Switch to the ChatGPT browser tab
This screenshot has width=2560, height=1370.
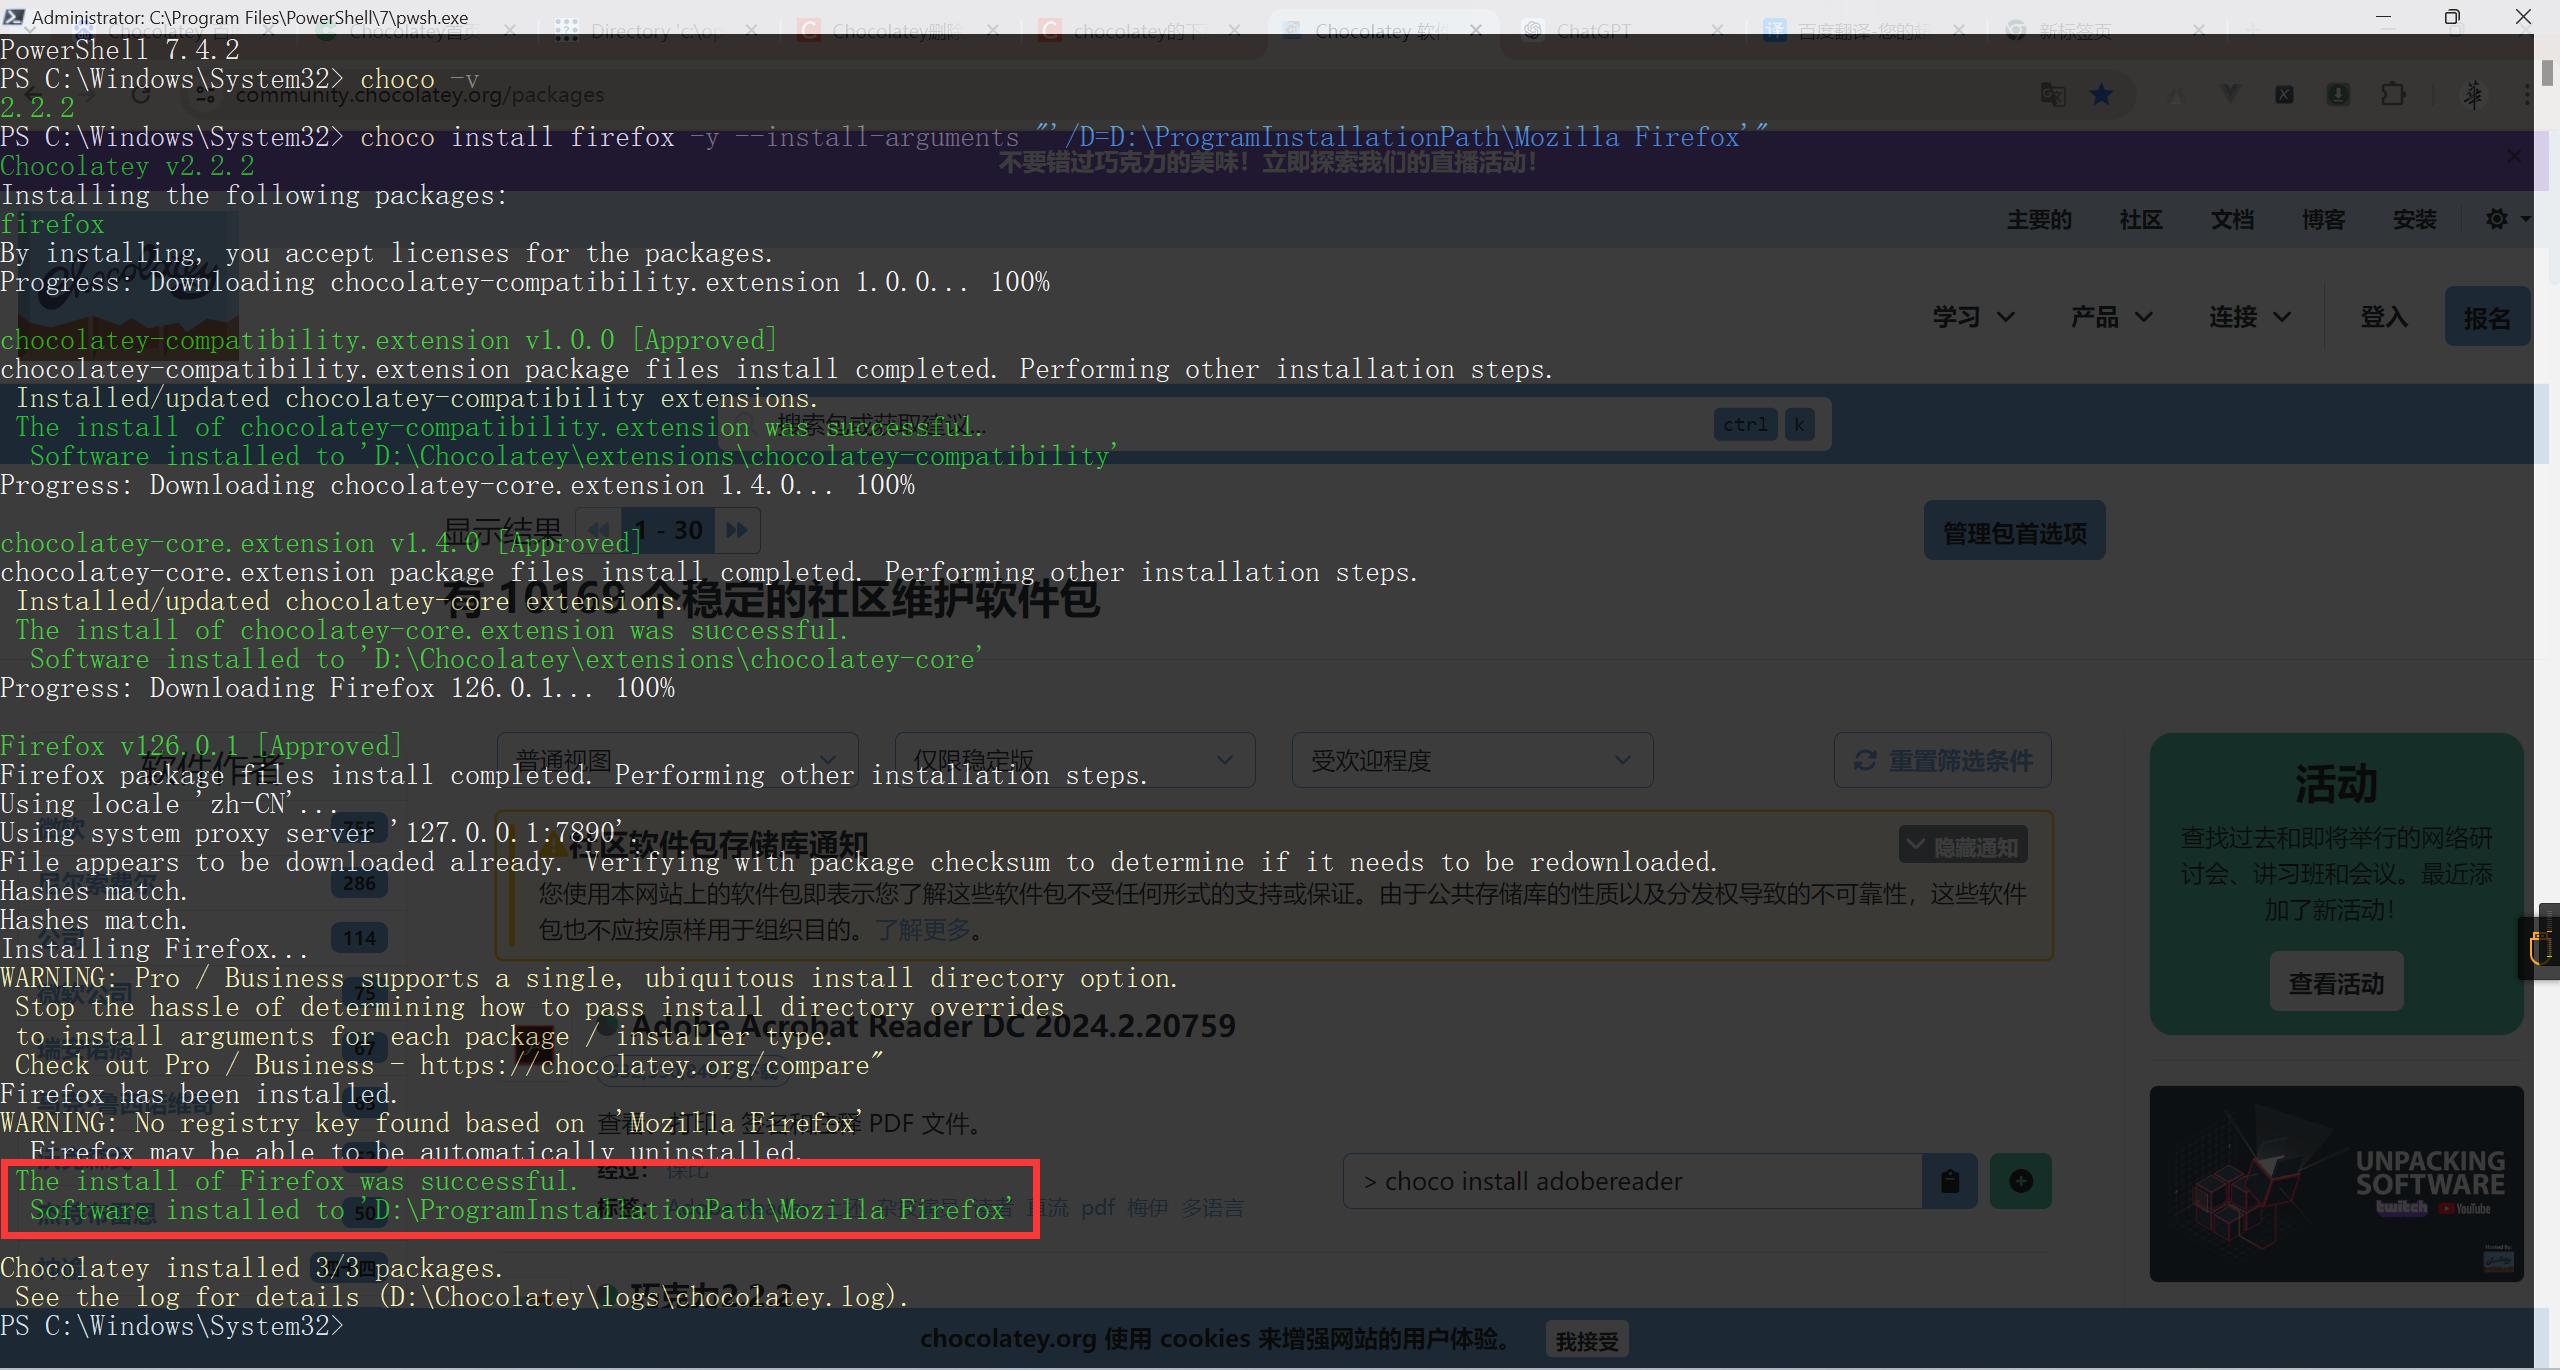pos(1592,31)
